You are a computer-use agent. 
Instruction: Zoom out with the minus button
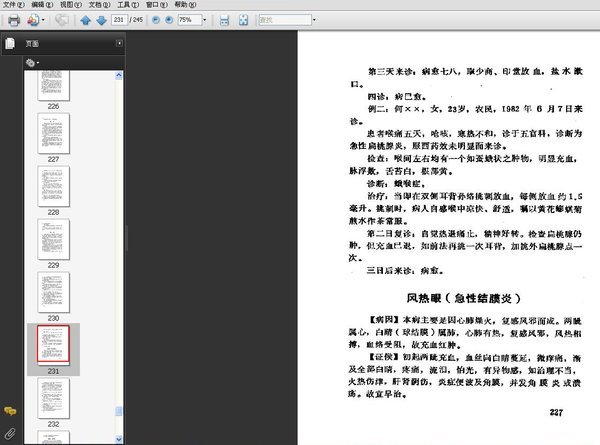(156, 20)
